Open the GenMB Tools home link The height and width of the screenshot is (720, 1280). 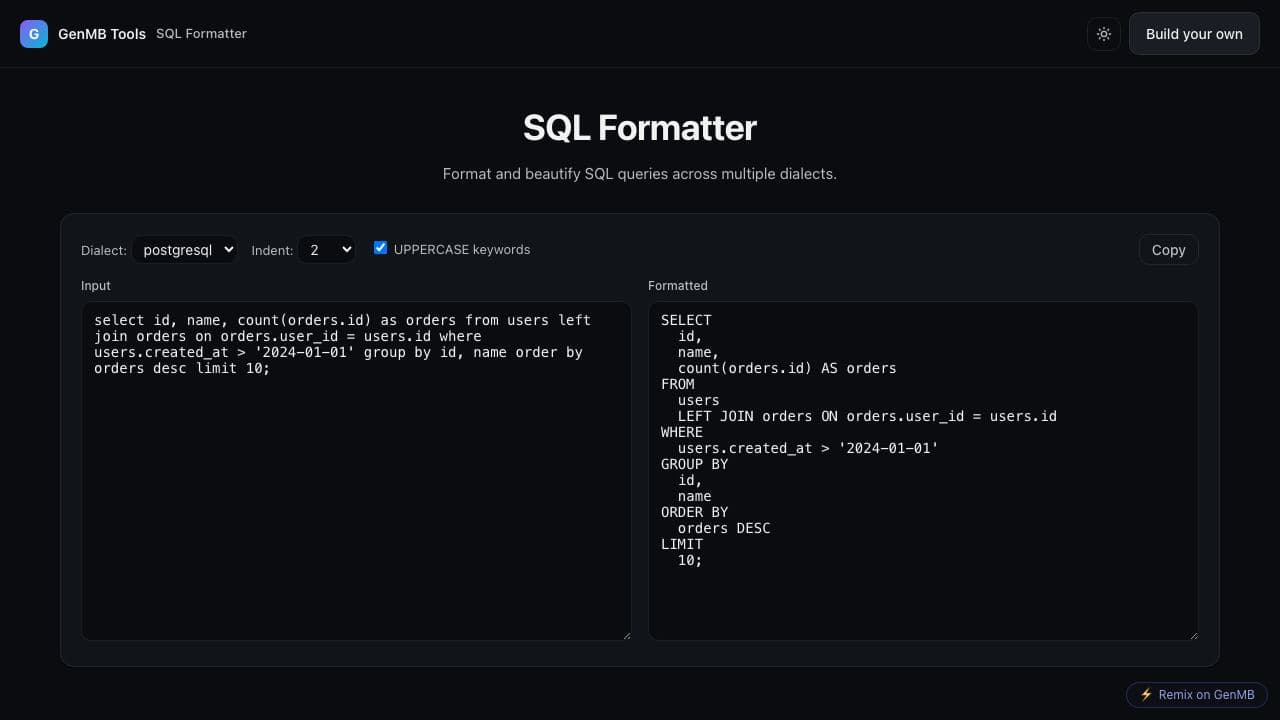[x=102, y=34]
